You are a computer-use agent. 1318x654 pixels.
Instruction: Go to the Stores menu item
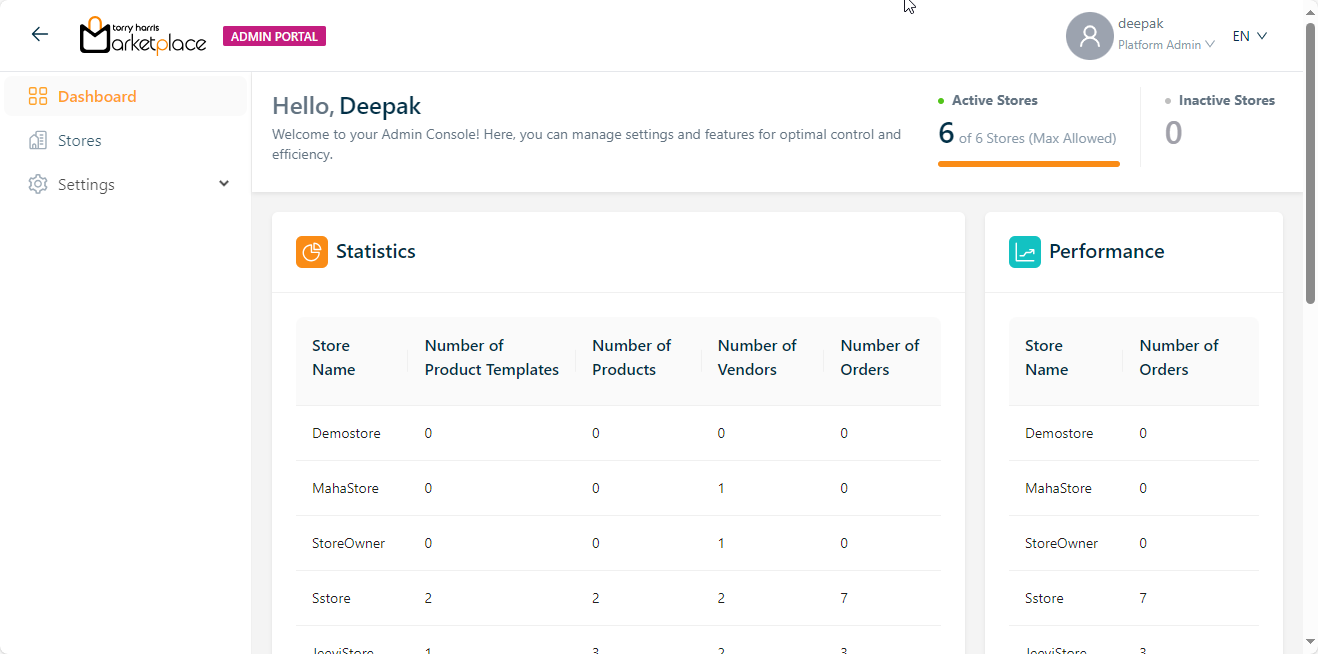click(80, 141)
